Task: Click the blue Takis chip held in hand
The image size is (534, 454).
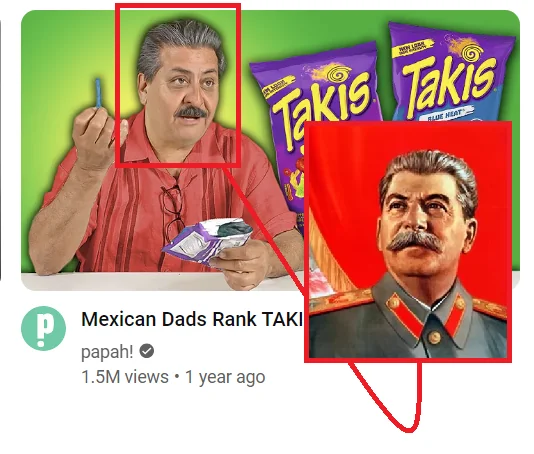Action: (x=98, y=93)
